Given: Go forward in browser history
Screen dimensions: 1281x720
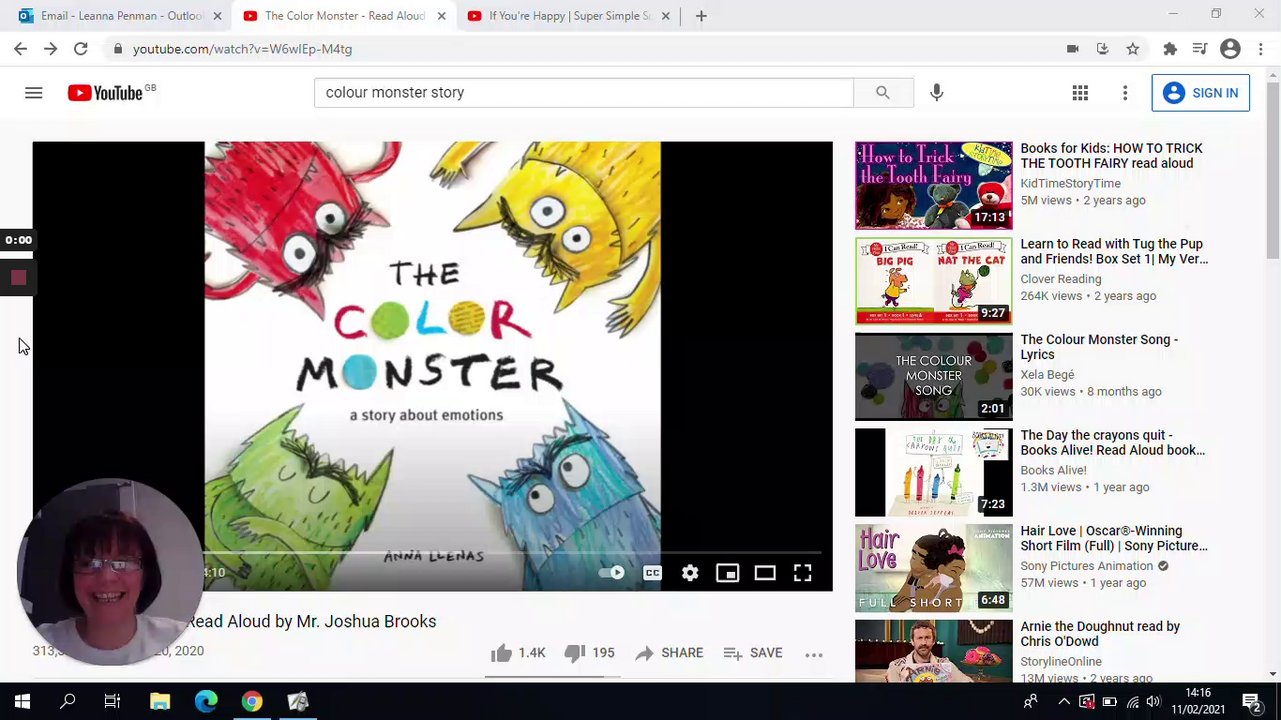Looking at the screenshot, I should (x=50, y=48).
